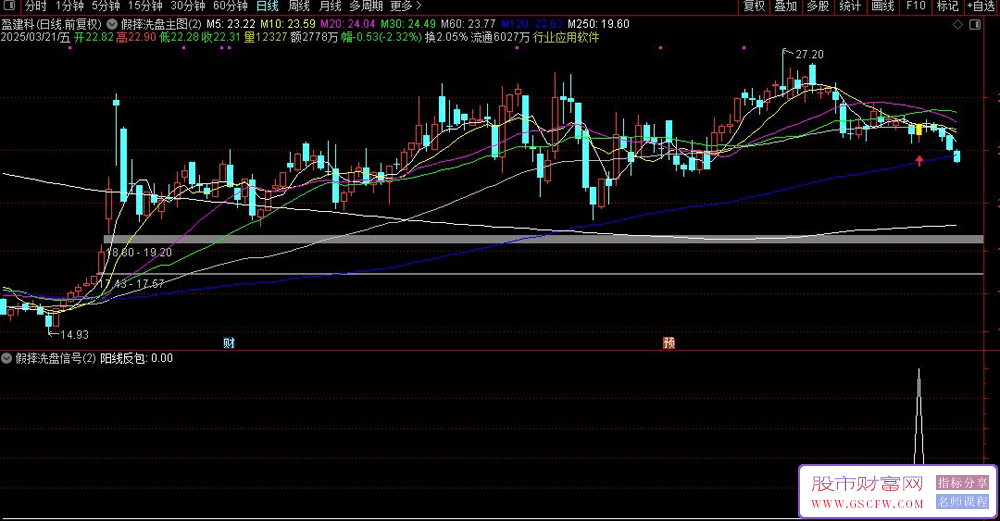Click the red arrow buy signal
Screen dimensions: 1000x521
click(919, 161)
